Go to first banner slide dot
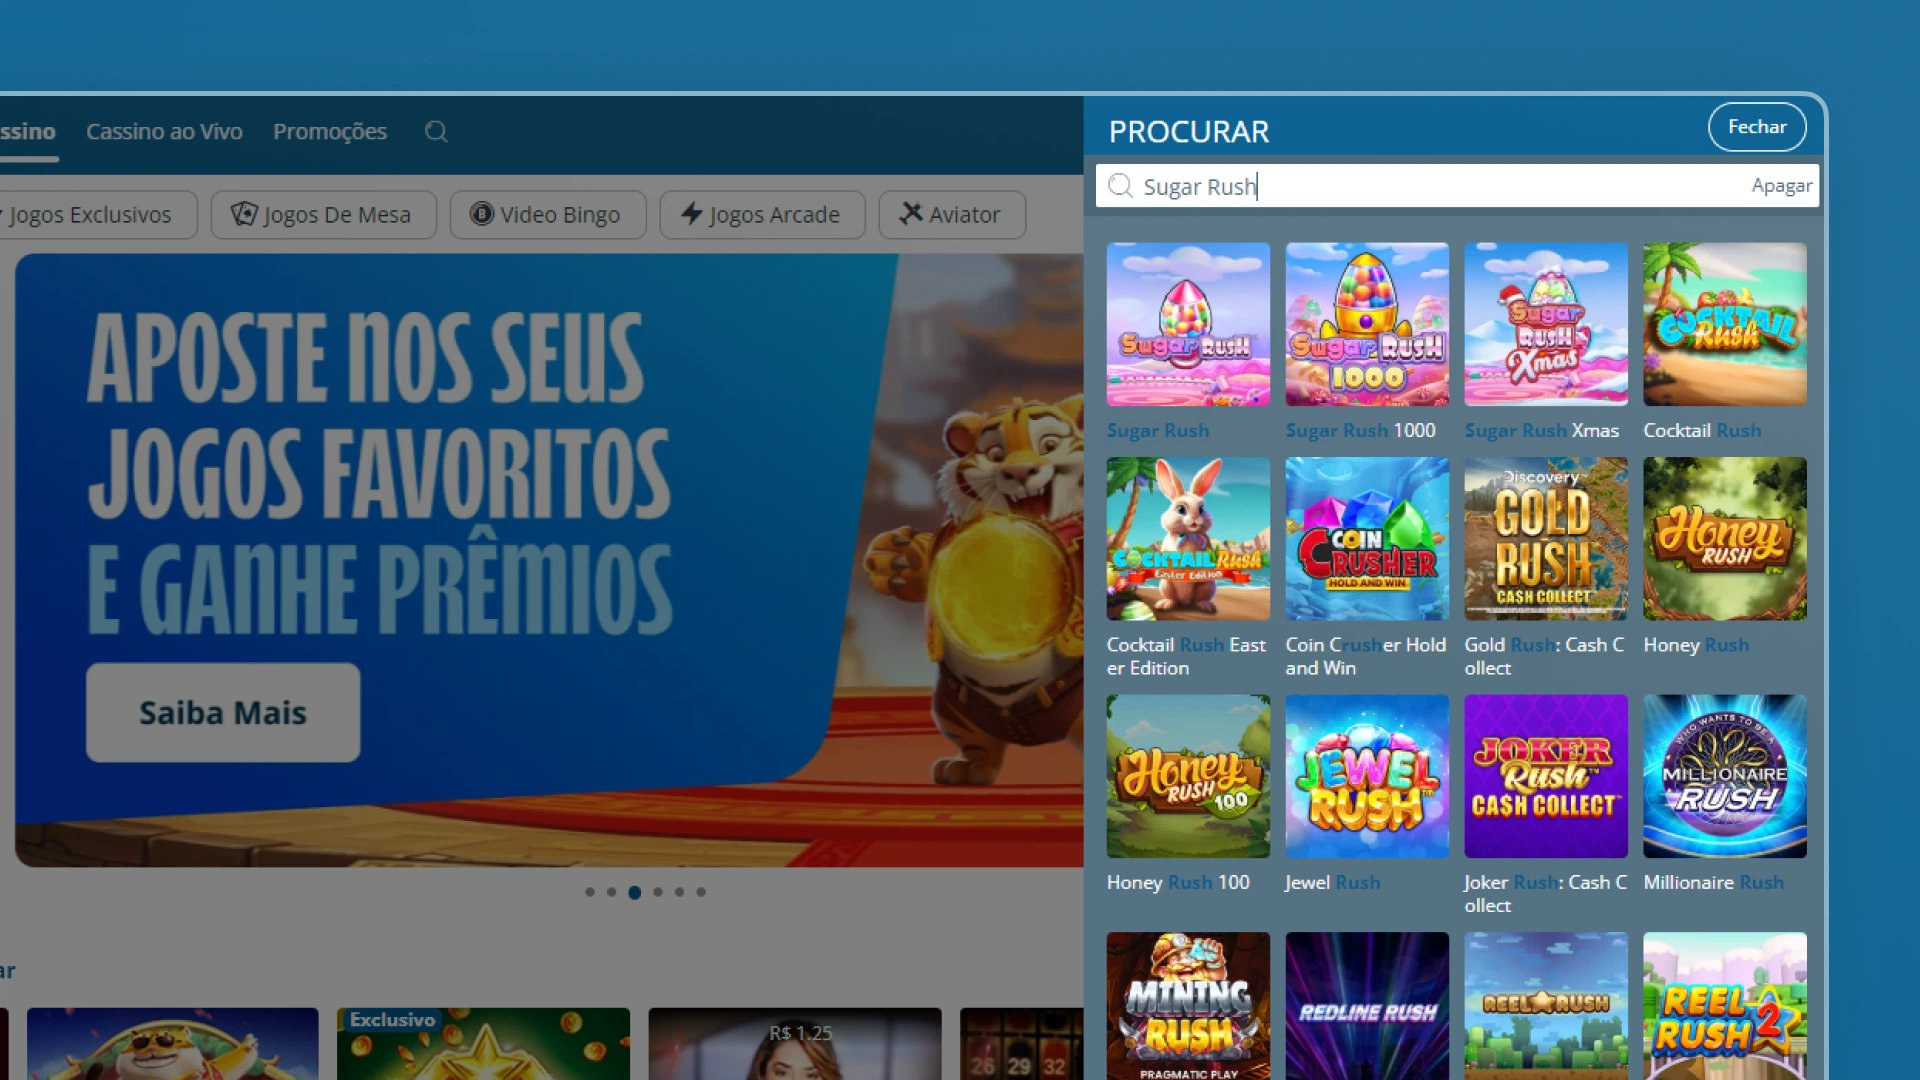The height and width of the screenshot is (1080, 1920). tap(590, 892)
